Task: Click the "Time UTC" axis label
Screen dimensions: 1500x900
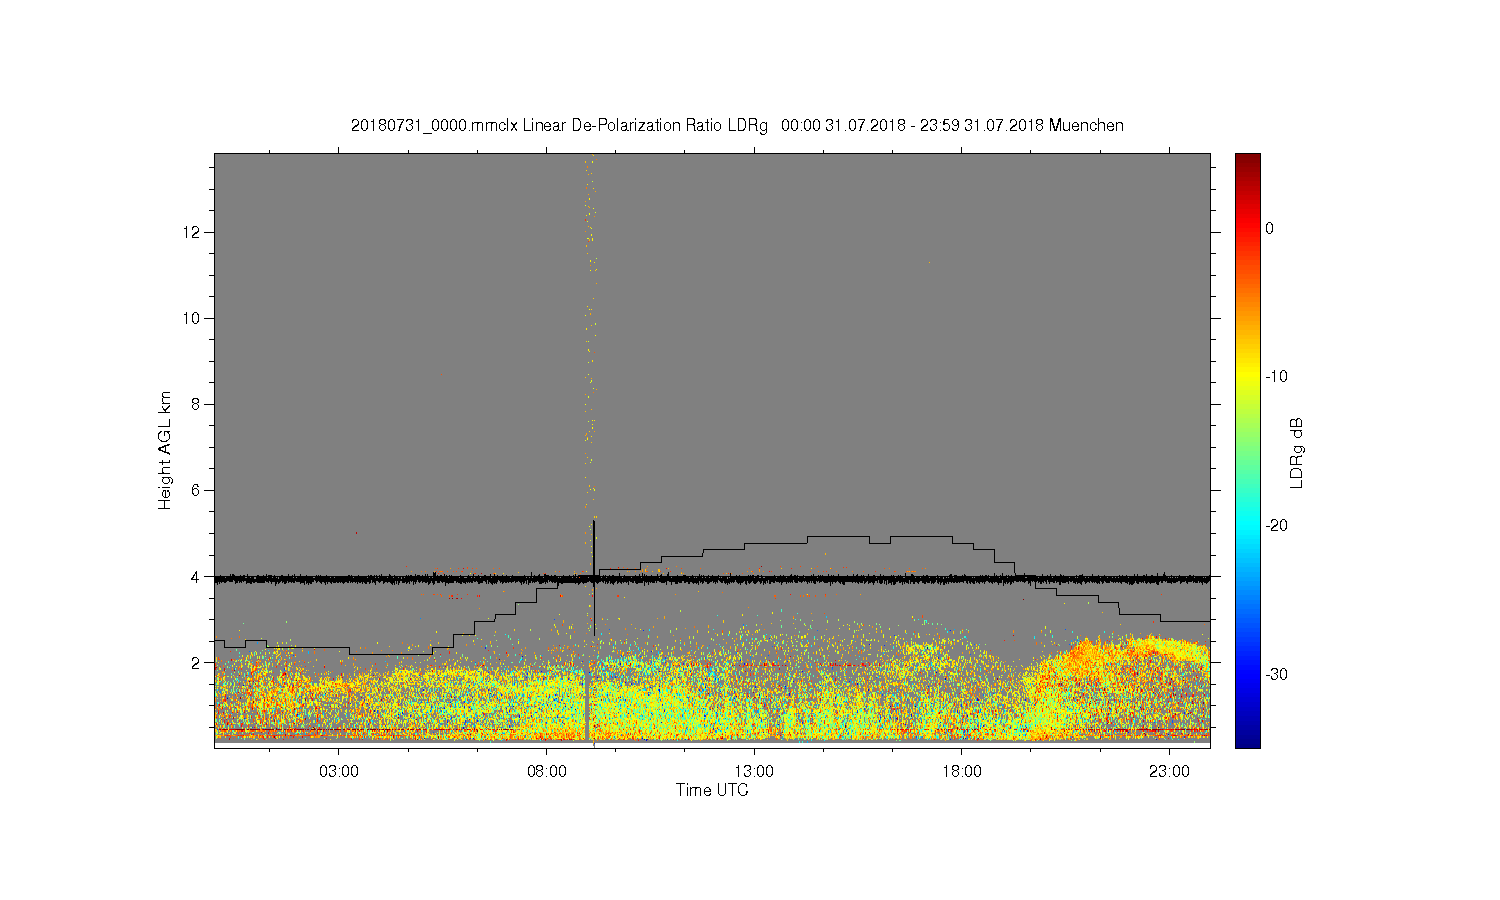Action: pyautogui.click(x=712, y=790)
